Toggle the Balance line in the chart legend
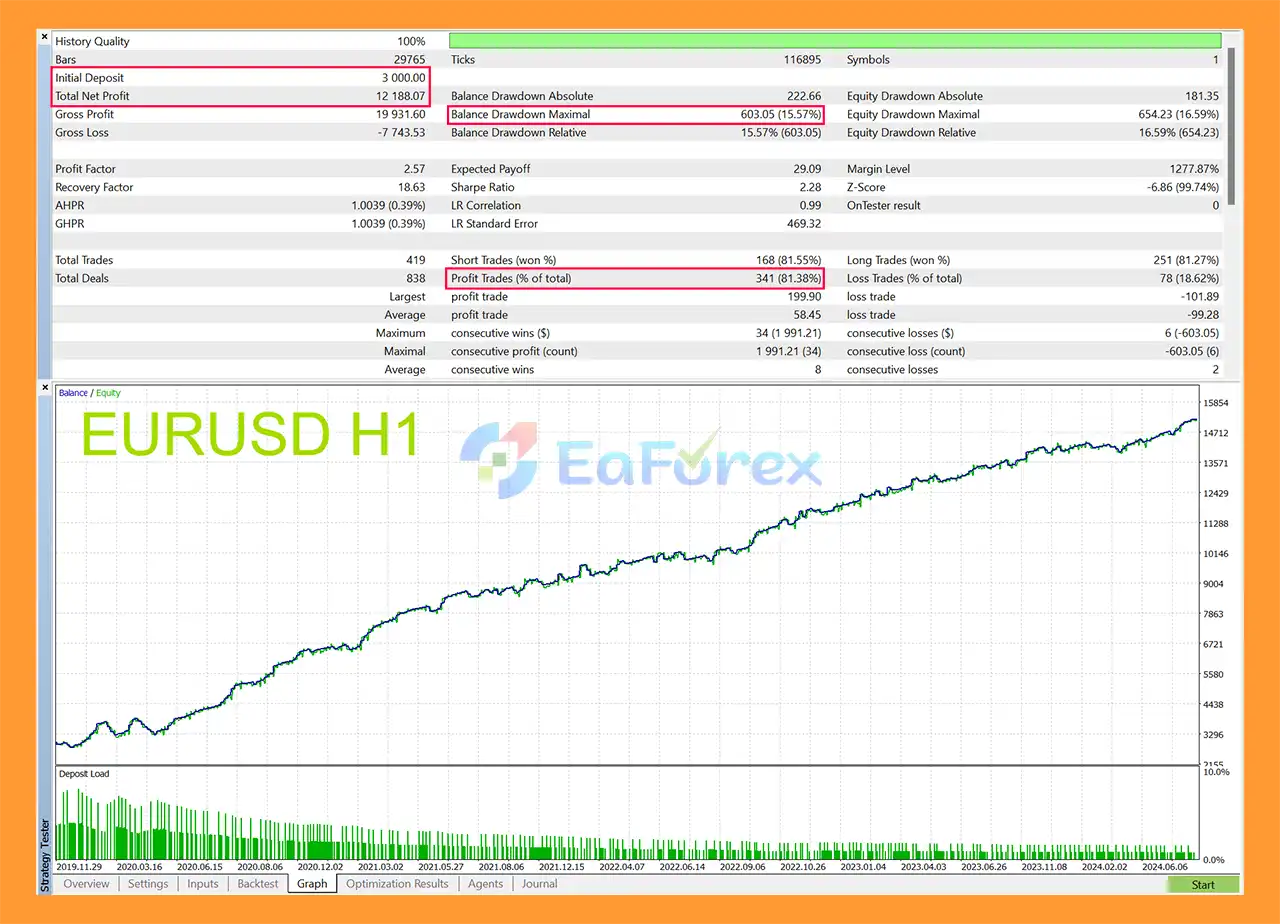 point(73,392)
